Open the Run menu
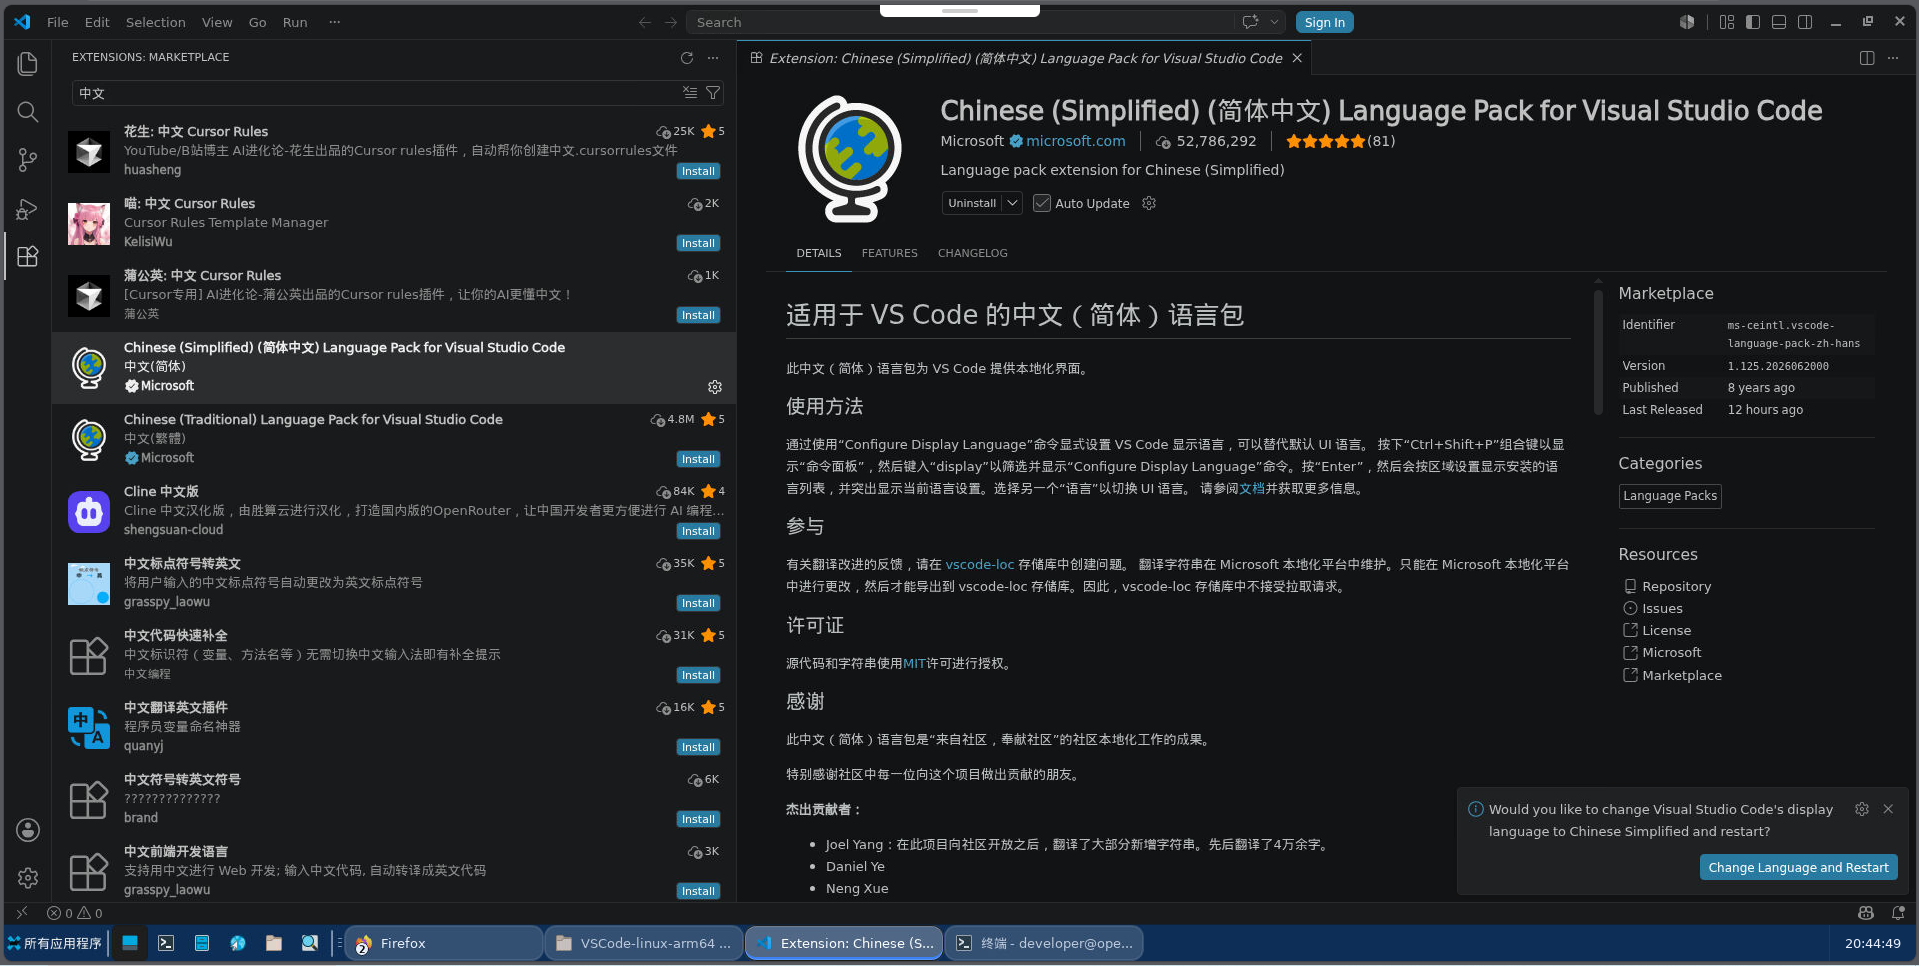 coord(295,22)
